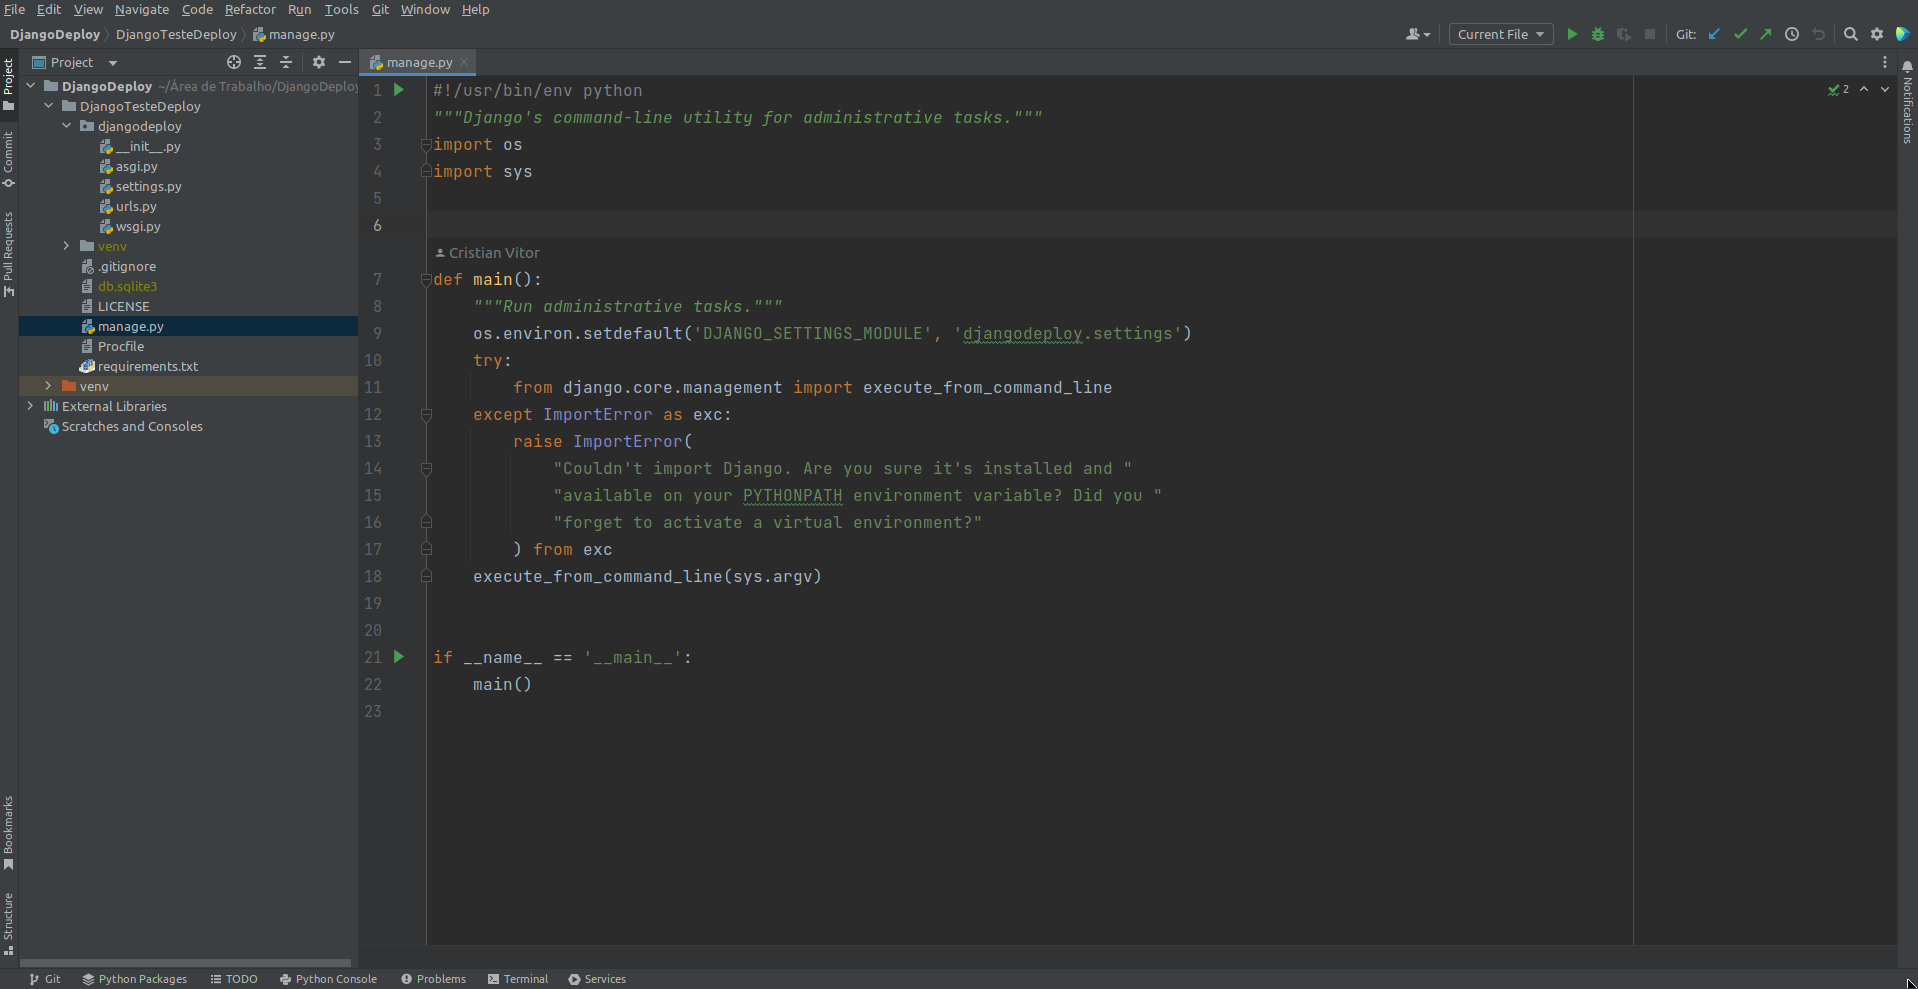
Task: Click the Debug bug icon
Action: (x=1598, y=34)
